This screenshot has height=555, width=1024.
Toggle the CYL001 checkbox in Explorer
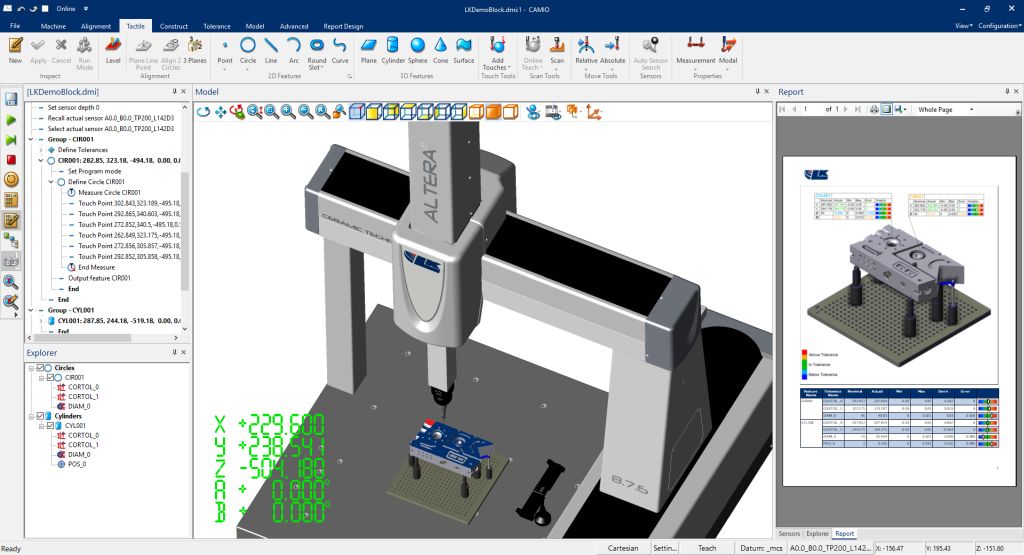[50, 426]
